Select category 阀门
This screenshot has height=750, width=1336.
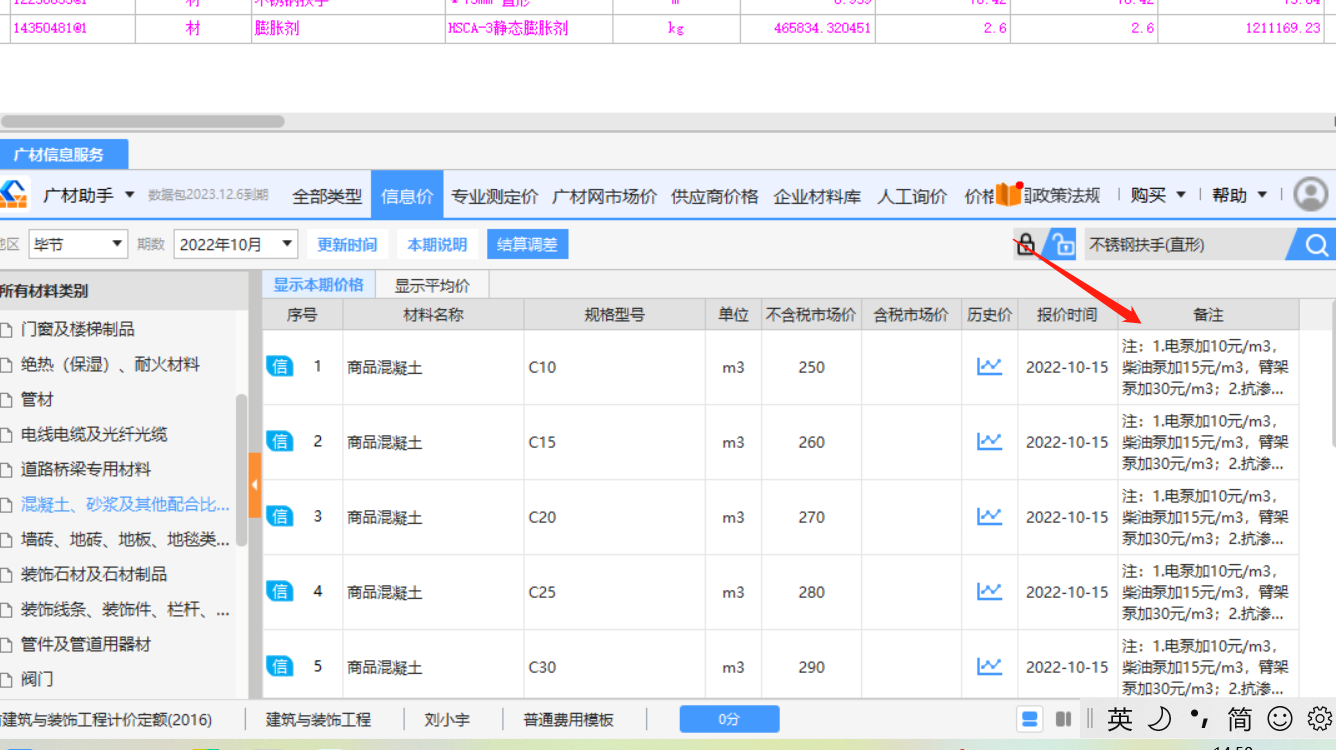click(x=37, y=679)
